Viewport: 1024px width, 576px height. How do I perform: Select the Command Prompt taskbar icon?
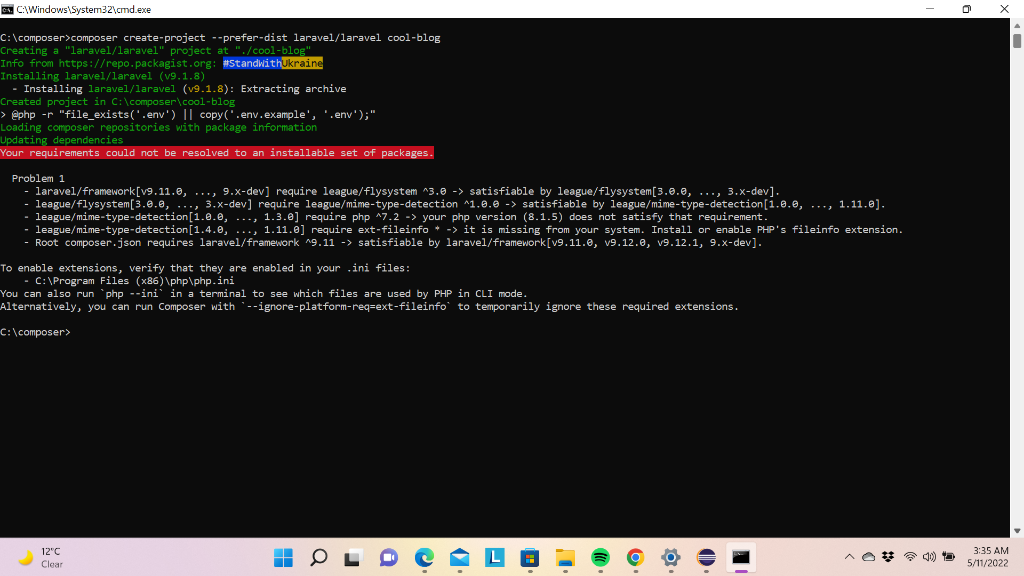(741, 558)
